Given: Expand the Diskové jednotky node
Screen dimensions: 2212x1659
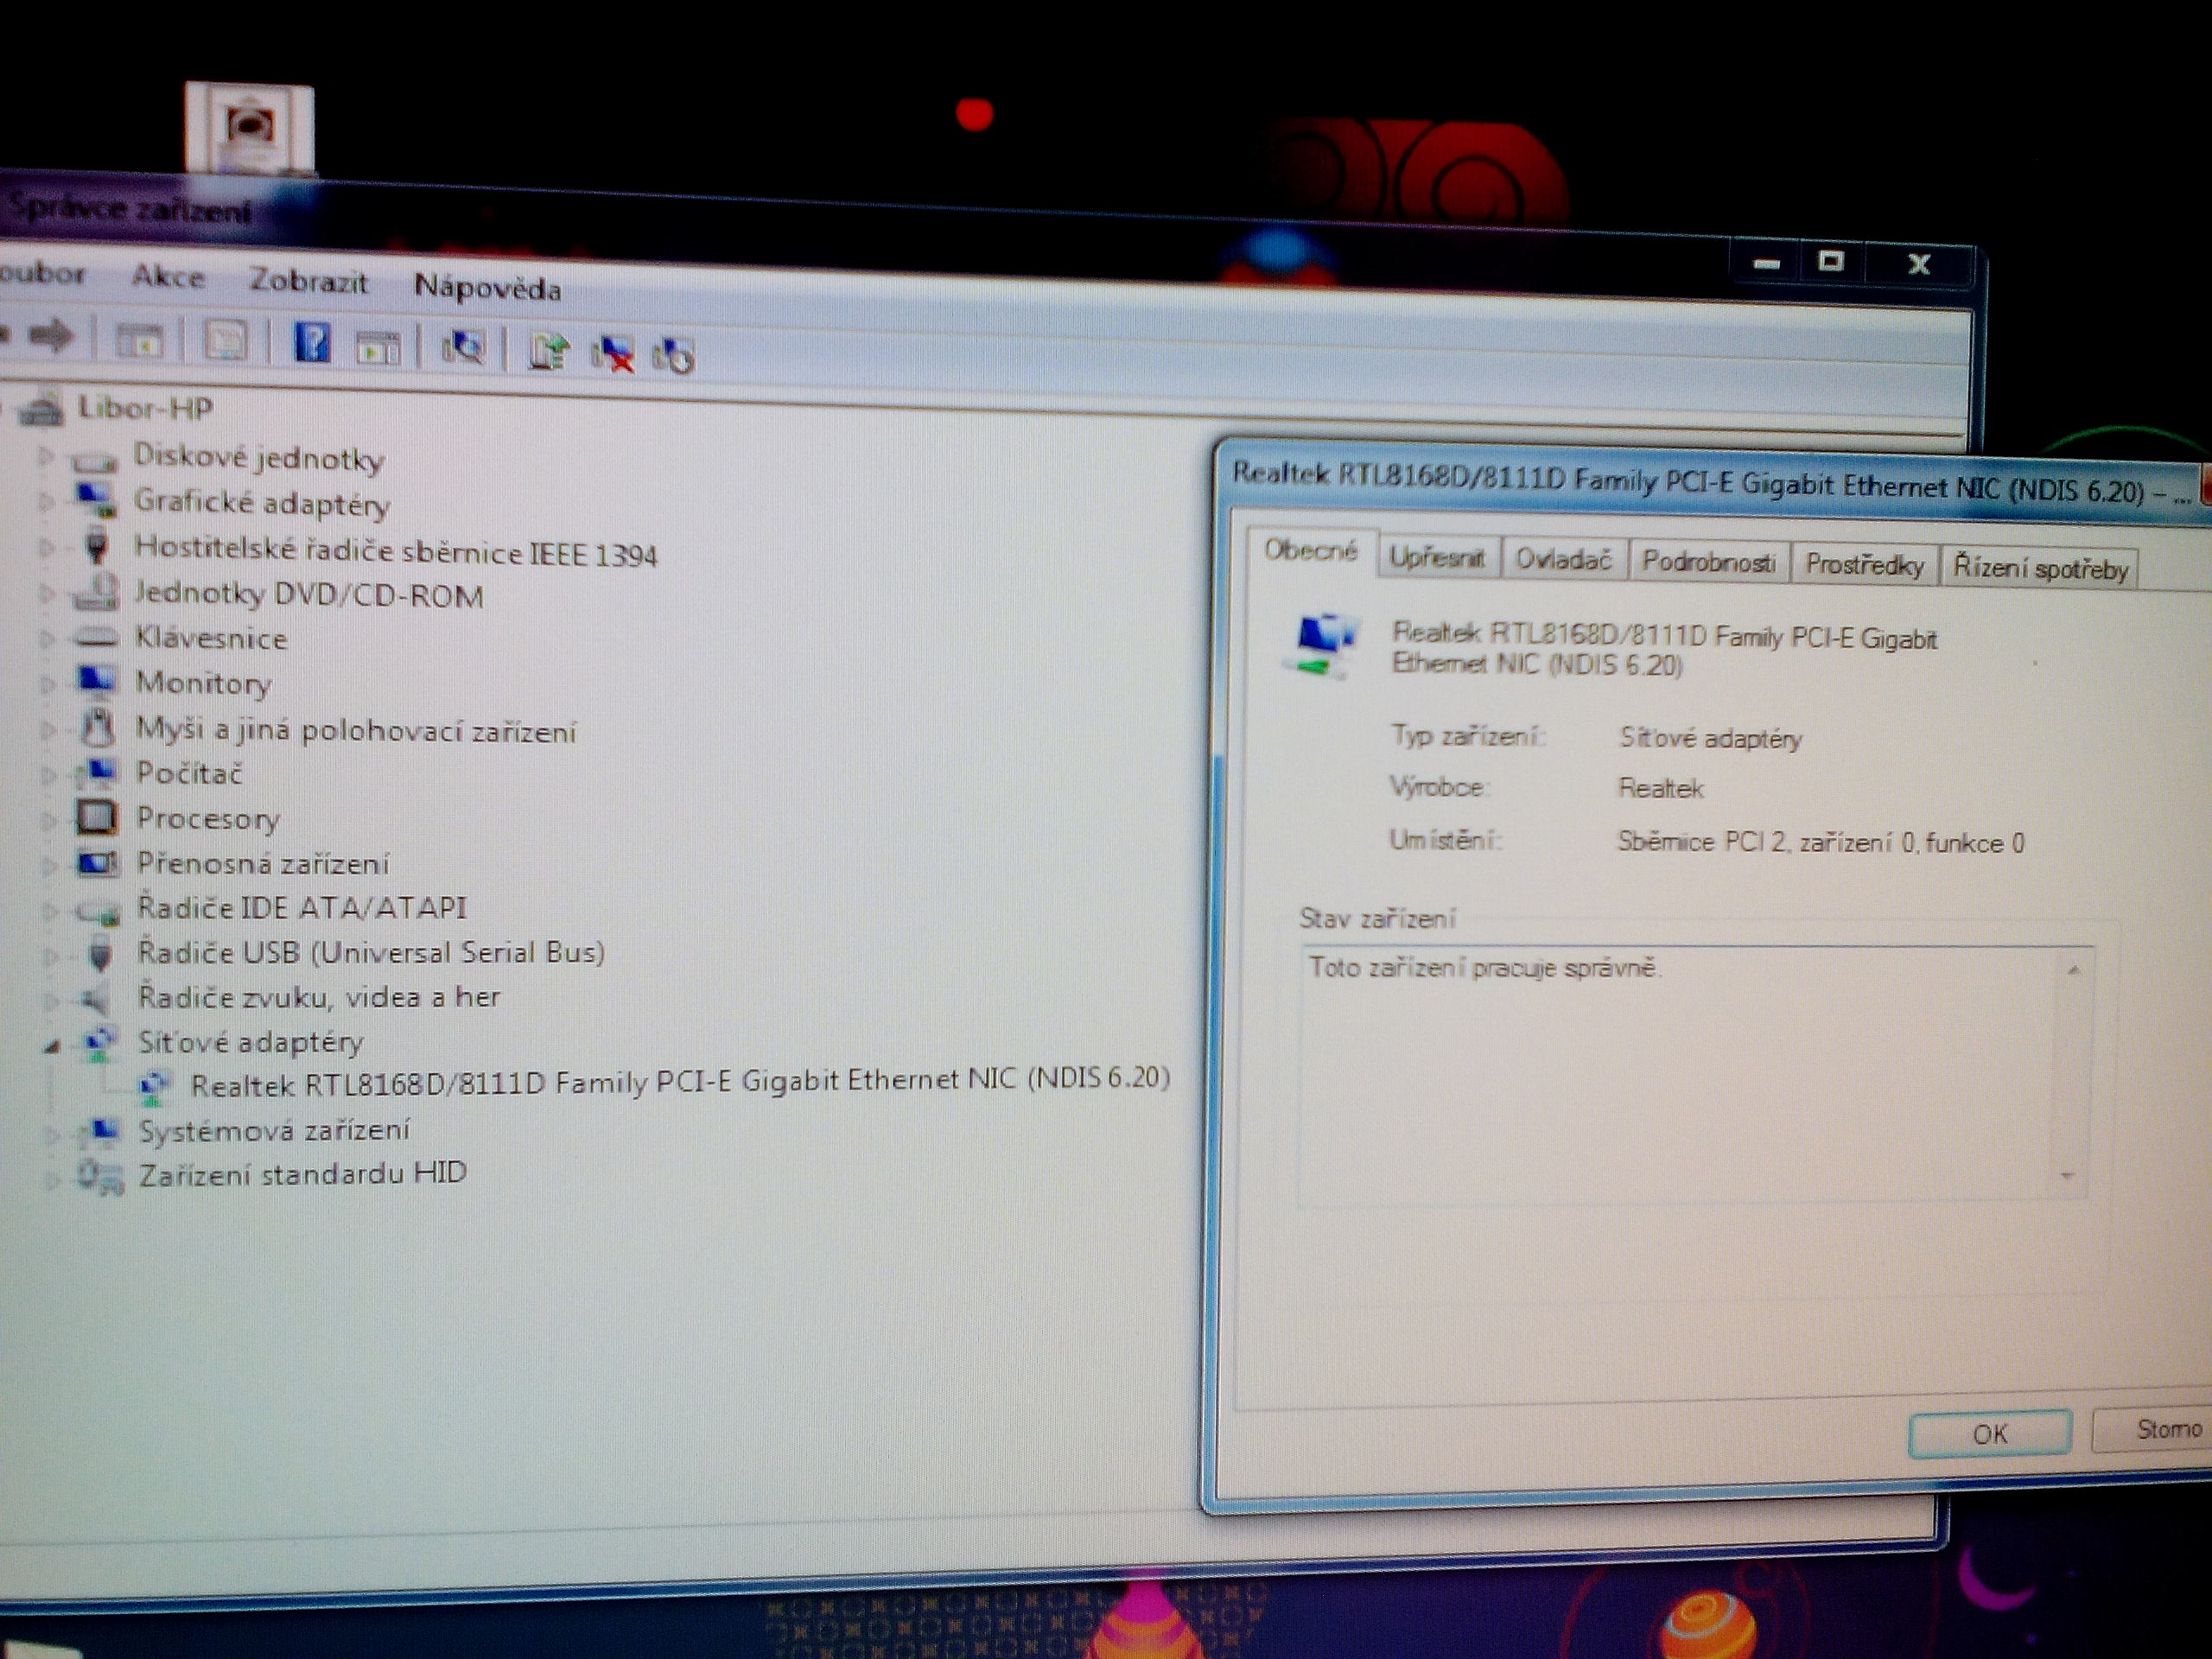Looking at the screenshot, I should (46, 456).
